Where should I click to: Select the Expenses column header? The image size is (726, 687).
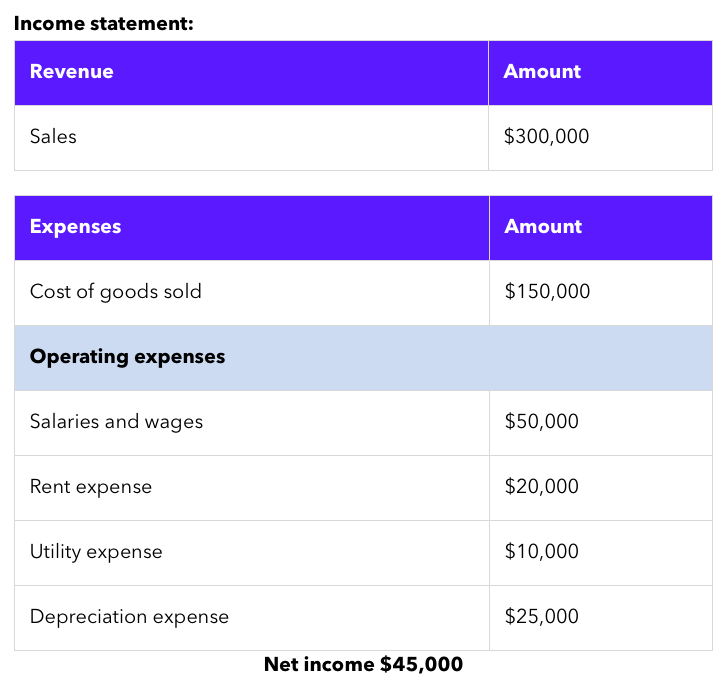coord(75,227)
